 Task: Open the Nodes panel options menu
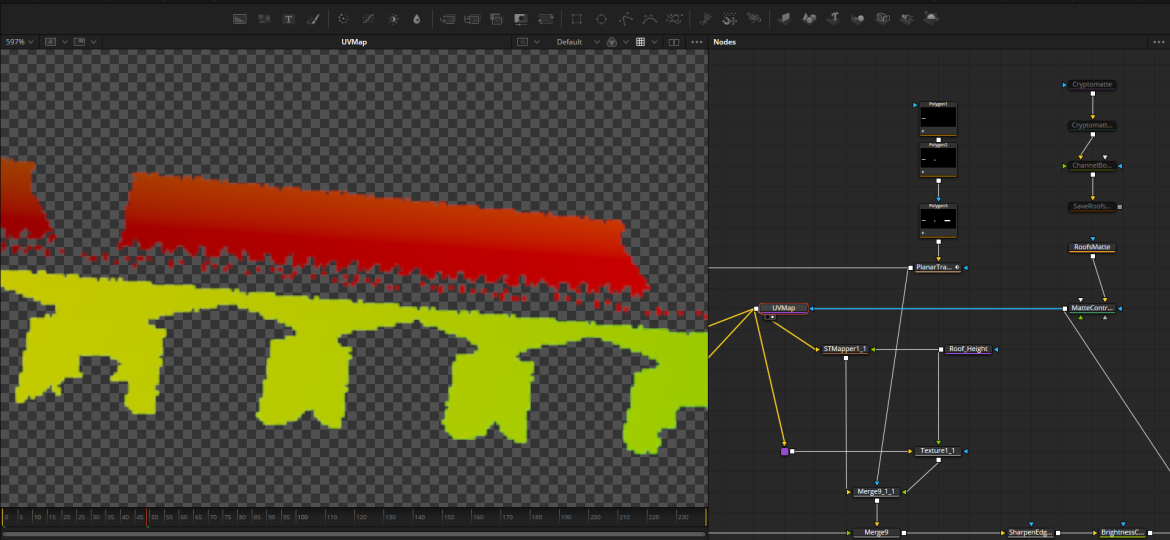1157,42
